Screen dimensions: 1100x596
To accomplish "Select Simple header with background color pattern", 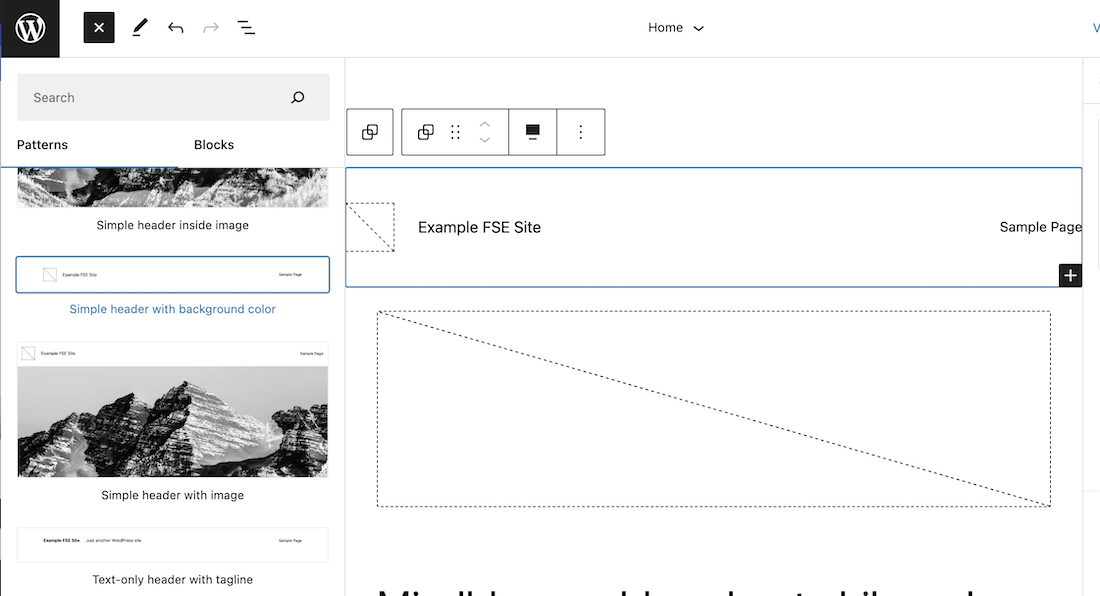I will coord(173,275).
